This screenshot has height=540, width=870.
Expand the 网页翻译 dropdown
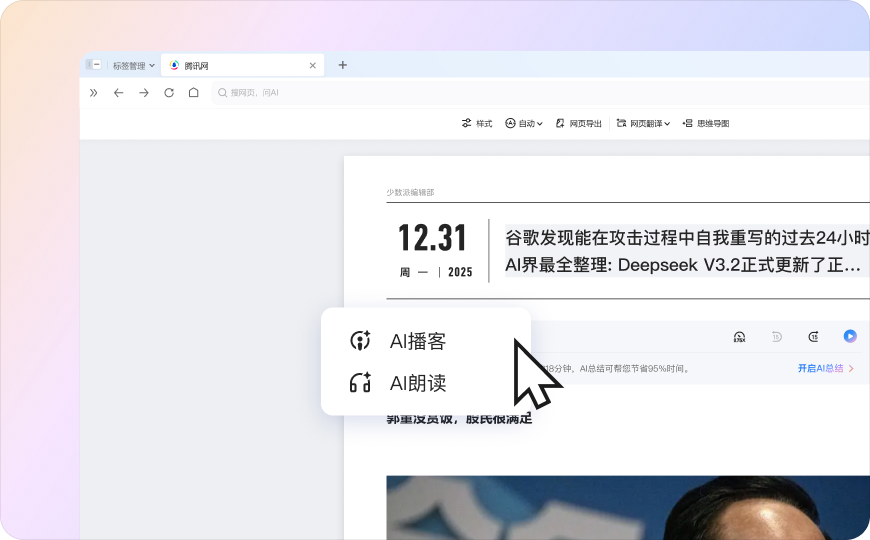point(643,123)
